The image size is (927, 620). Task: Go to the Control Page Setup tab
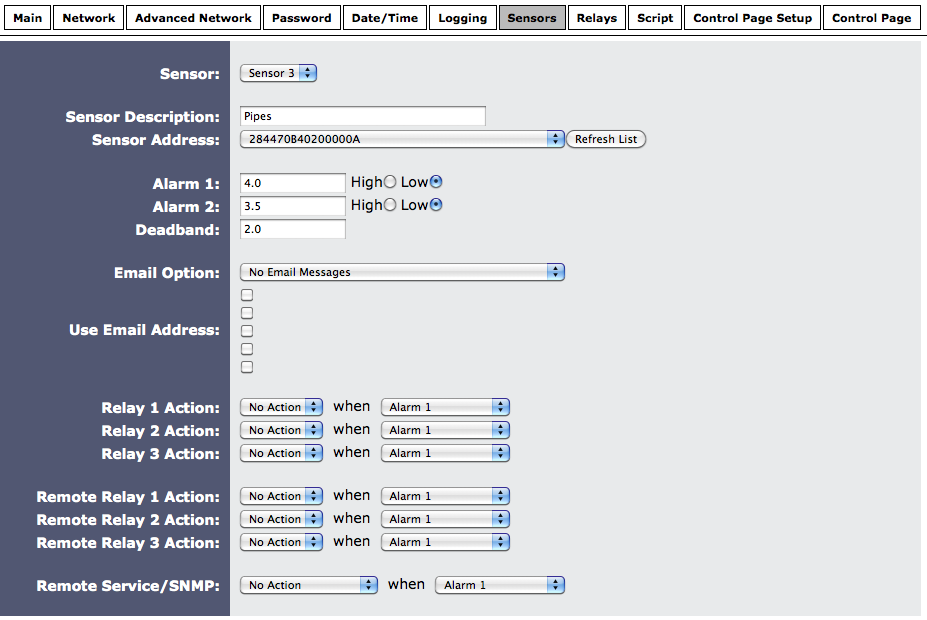tap(752, 18)
